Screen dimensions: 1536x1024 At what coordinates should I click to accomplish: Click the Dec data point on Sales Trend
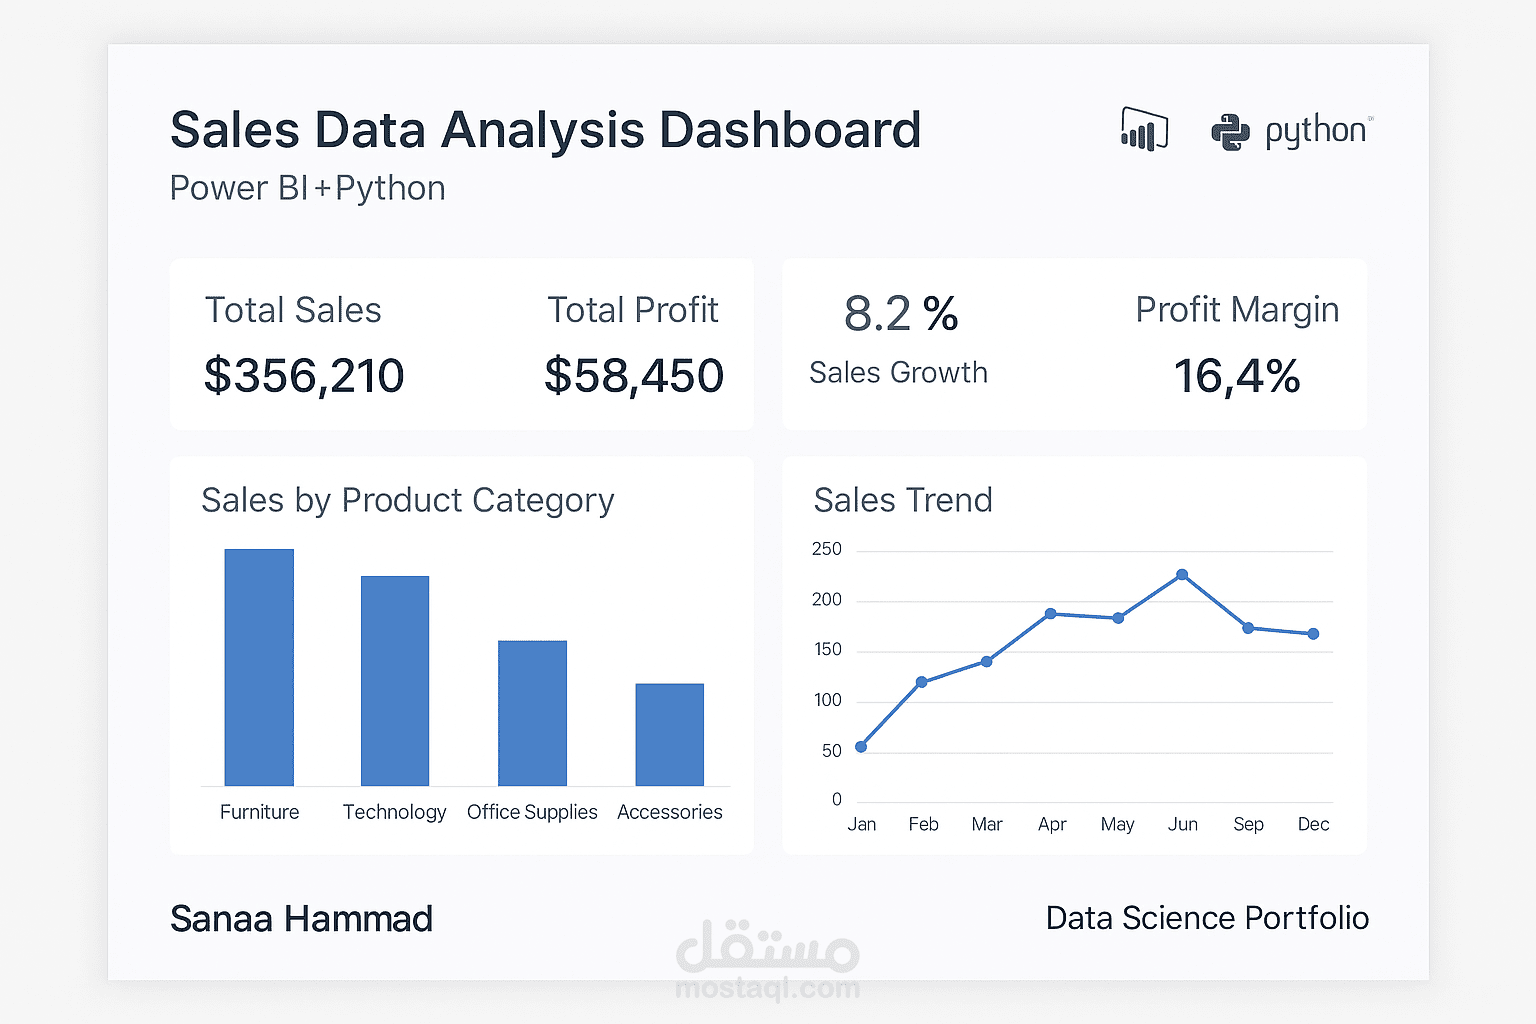(1313, 634)
